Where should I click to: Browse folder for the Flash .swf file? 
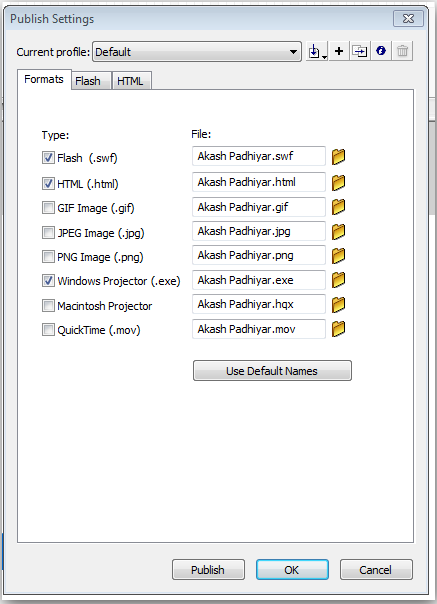338,157
